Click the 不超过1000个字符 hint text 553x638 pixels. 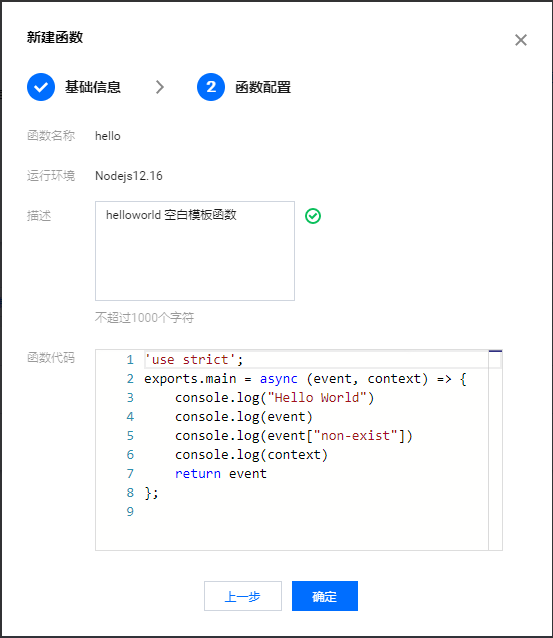pos(144,317)
